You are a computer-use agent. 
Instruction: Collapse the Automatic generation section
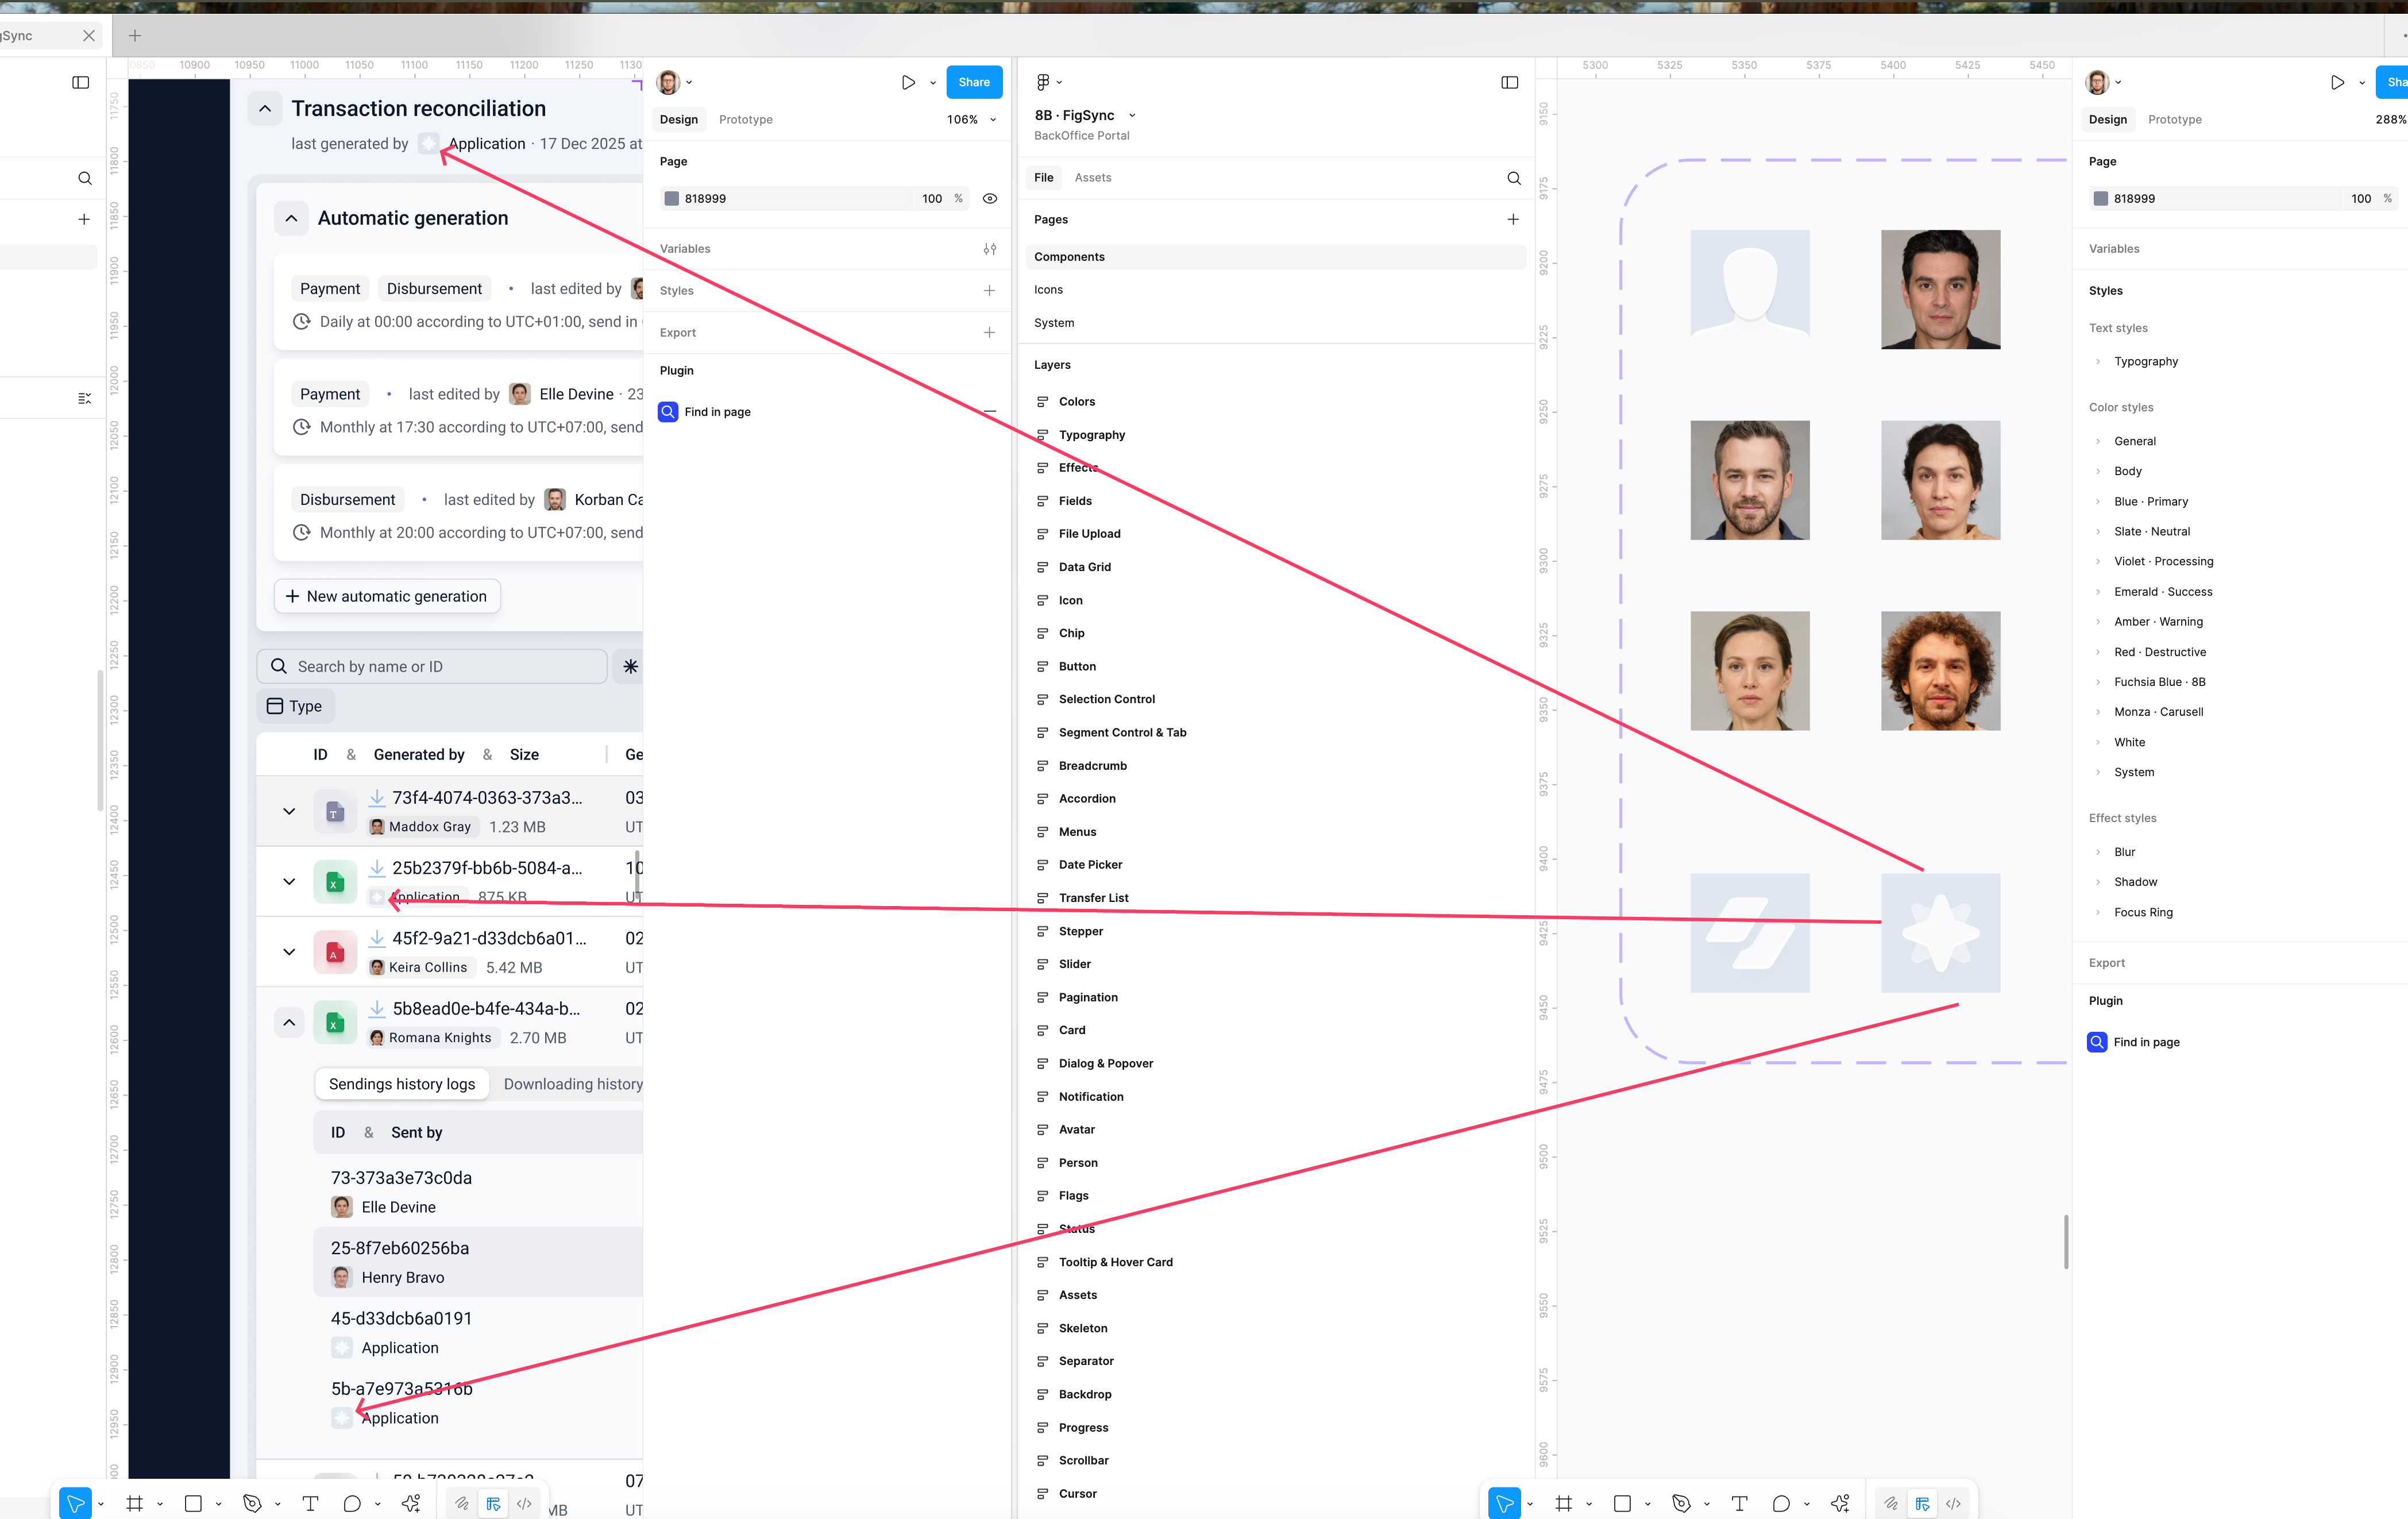(291, 218)
